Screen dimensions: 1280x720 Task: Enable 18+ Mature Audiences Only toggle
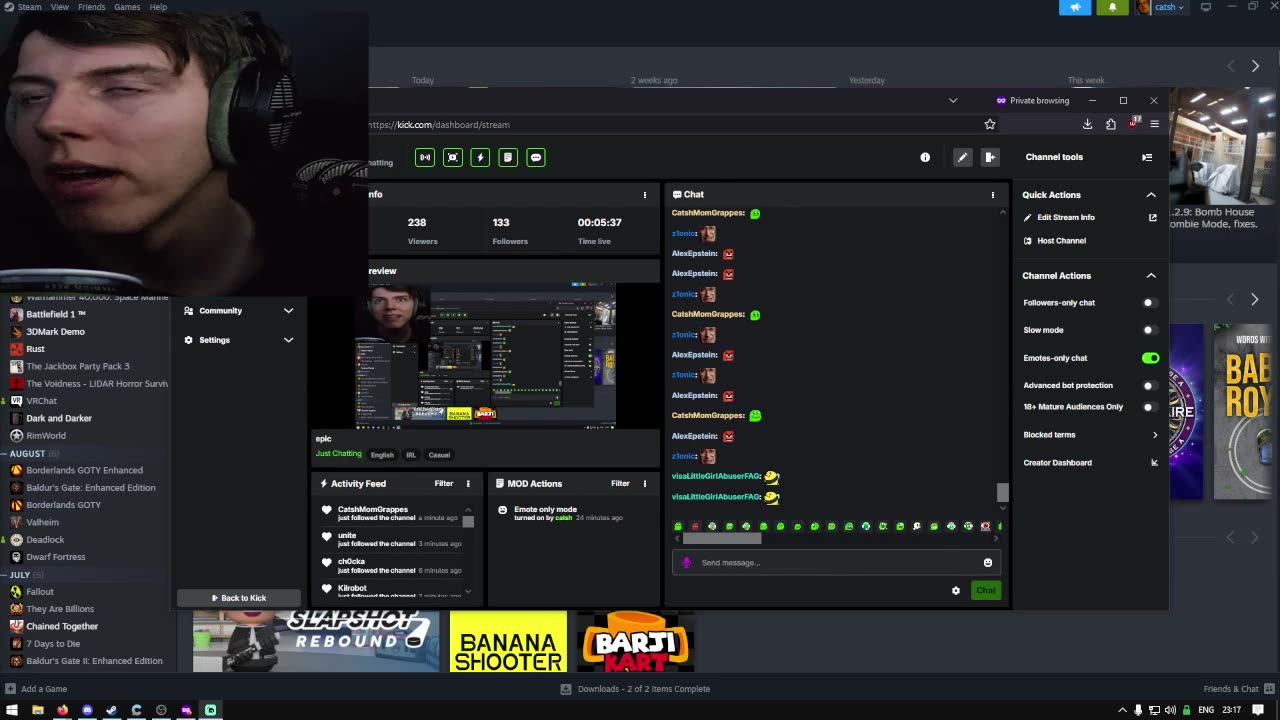coord(1151,407)
